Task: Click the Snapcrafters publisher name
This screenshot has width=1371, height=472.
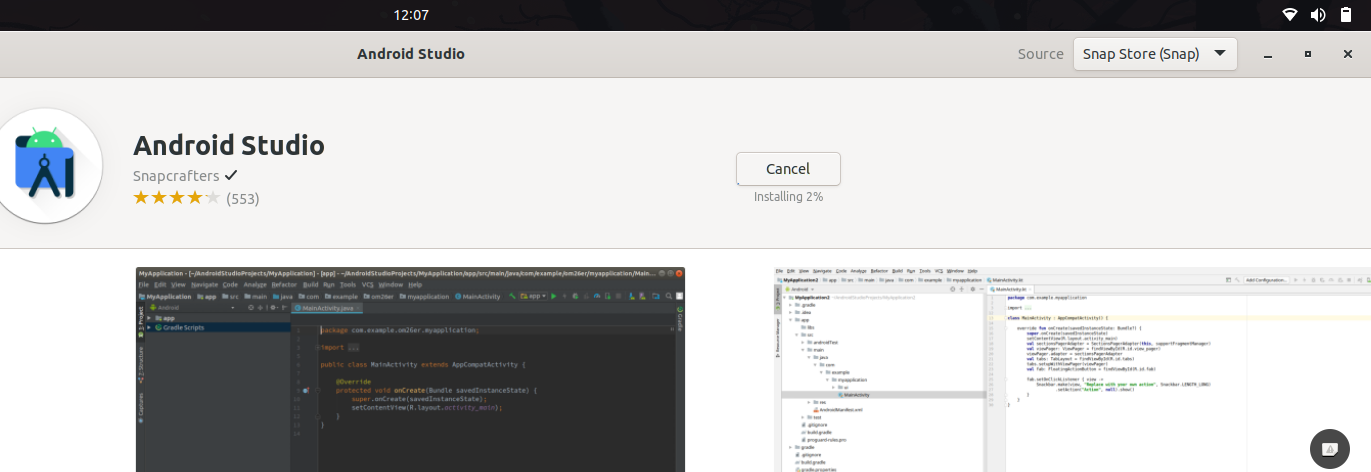Action: point(176,175)
